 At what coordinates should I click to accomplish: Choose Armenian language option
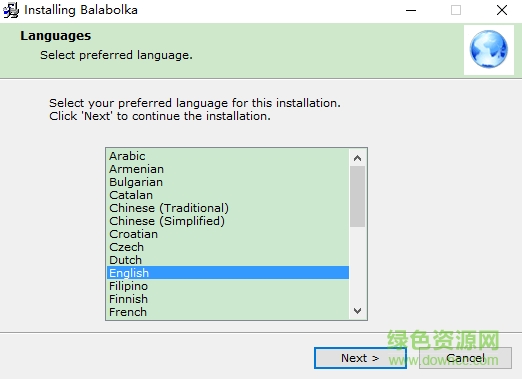click(228, 169)
